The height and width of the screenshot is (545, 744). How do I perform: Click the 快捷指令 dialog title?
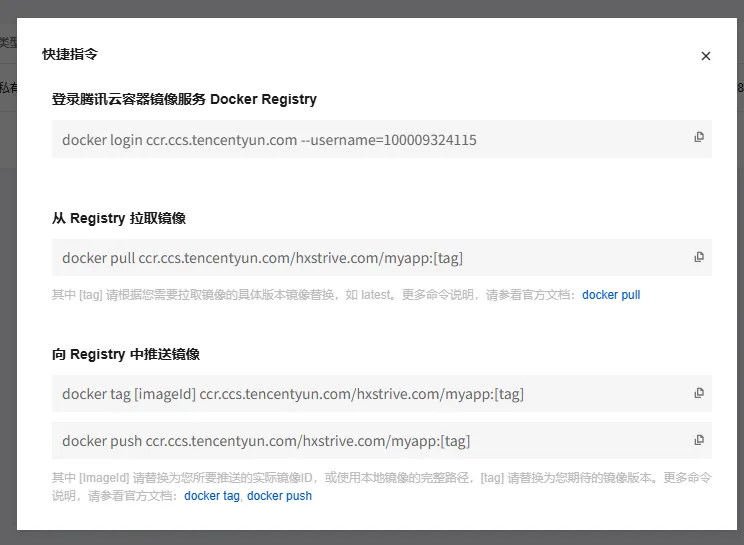(x=70, y=54)
